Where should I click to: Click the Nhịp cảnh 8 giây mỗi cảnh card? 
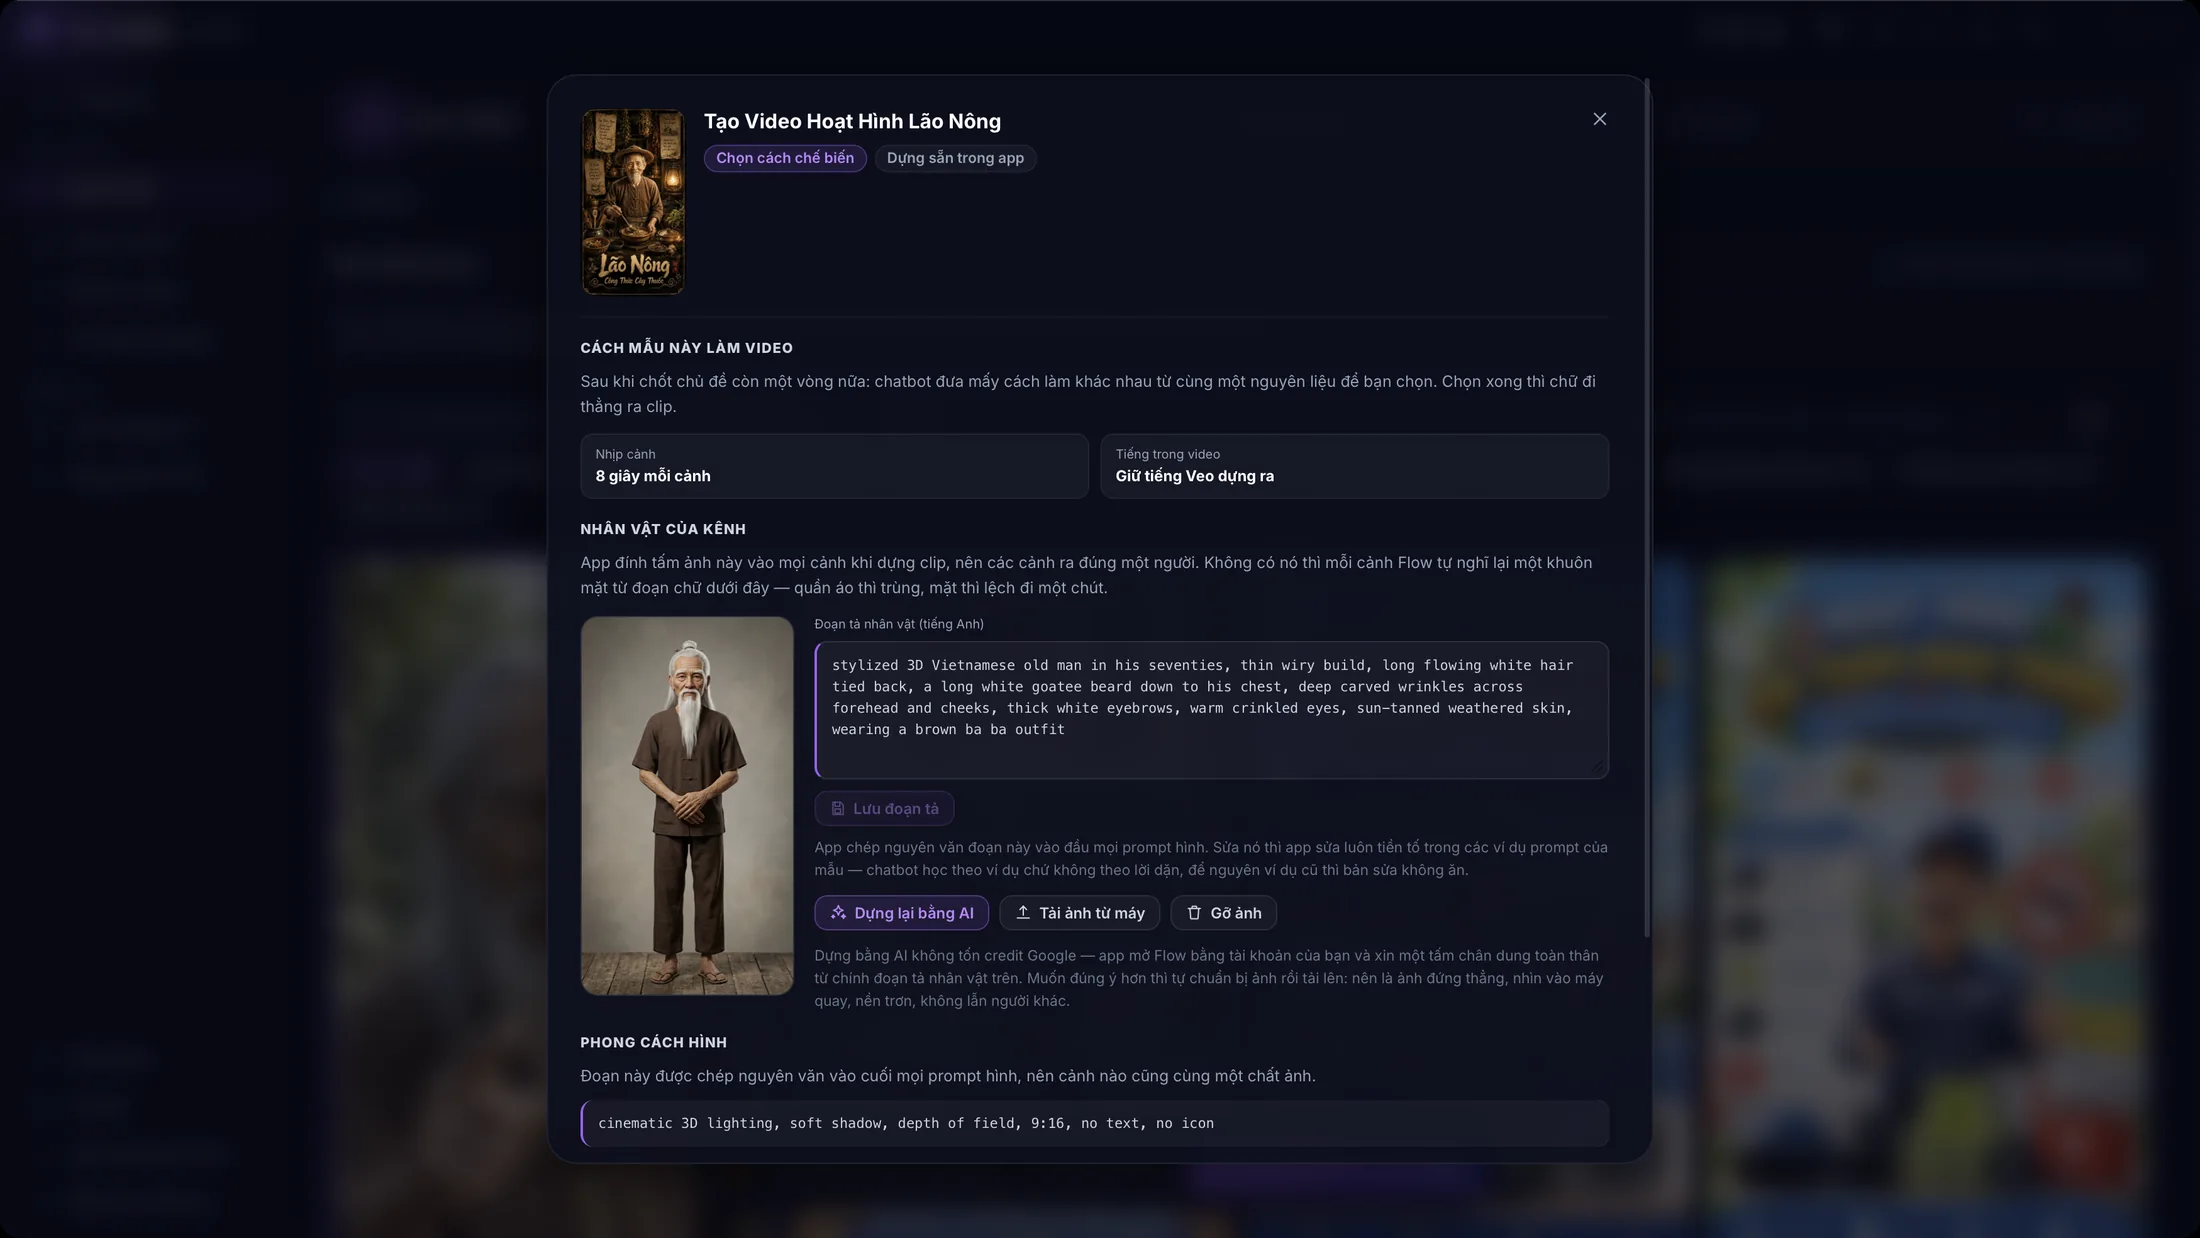tap(834, 466)
